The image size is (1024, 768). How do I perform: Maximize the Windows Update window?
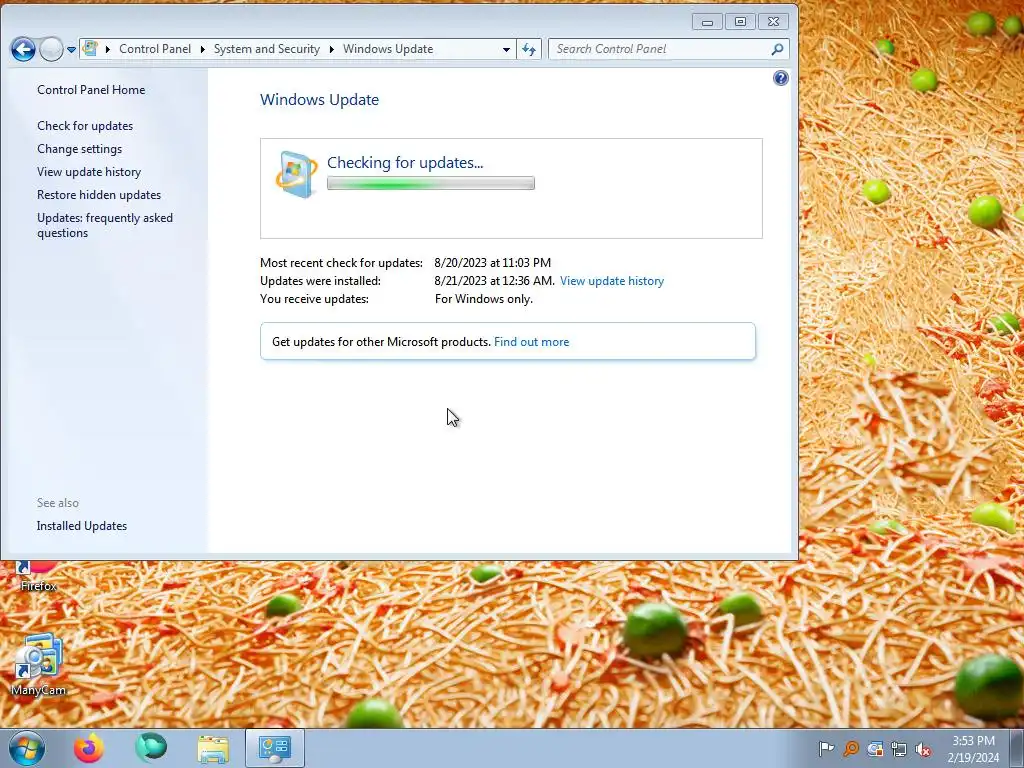coord(740,22)
